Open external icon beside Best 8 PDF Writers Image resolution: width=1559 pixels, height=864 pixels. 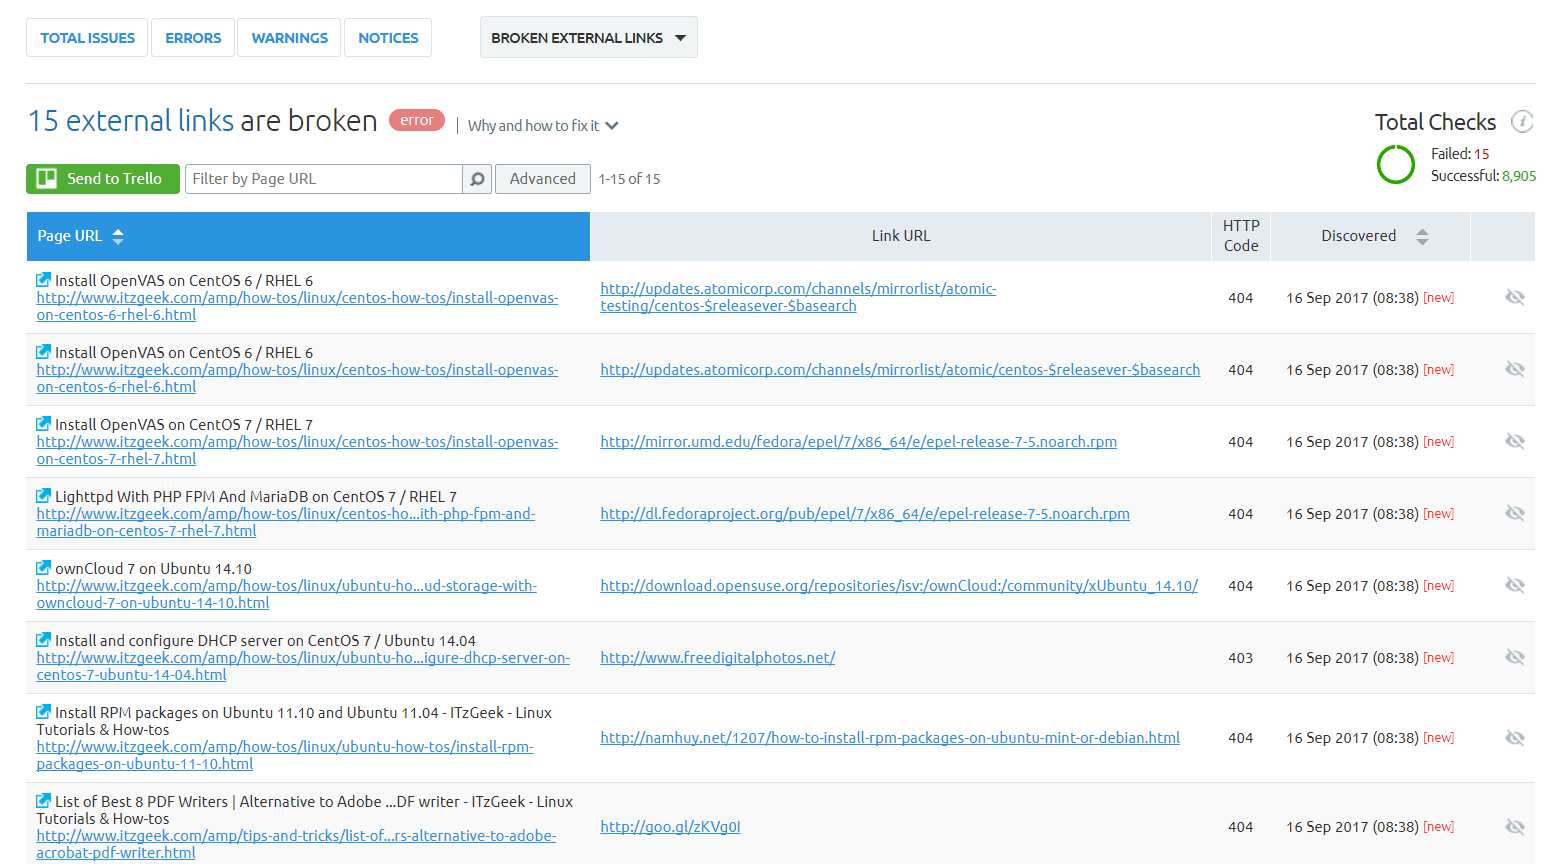43,801
